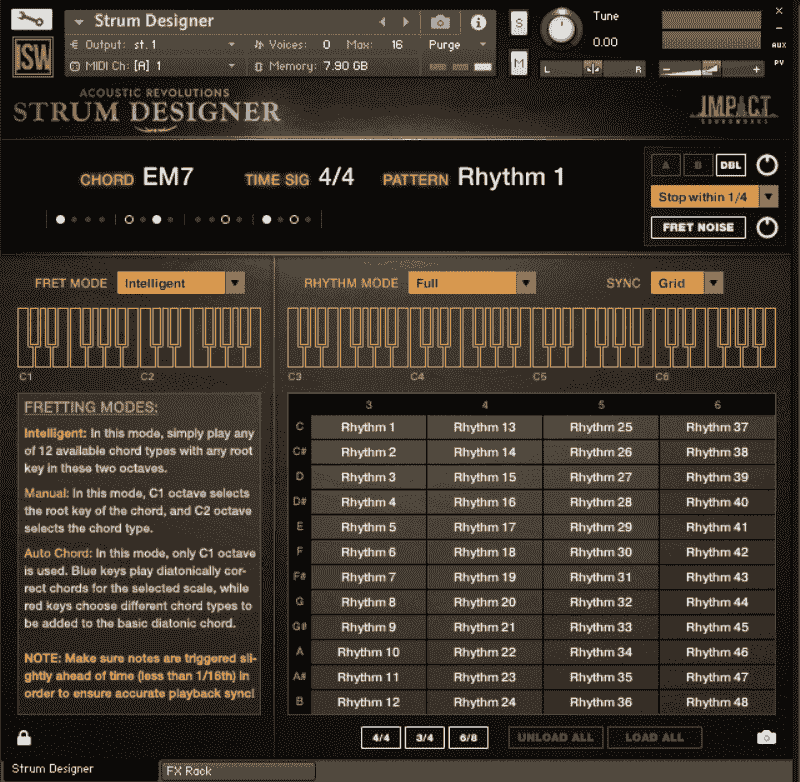Click the LOAD ALL button
800x782 pixels.
click(x=654, y=737)
